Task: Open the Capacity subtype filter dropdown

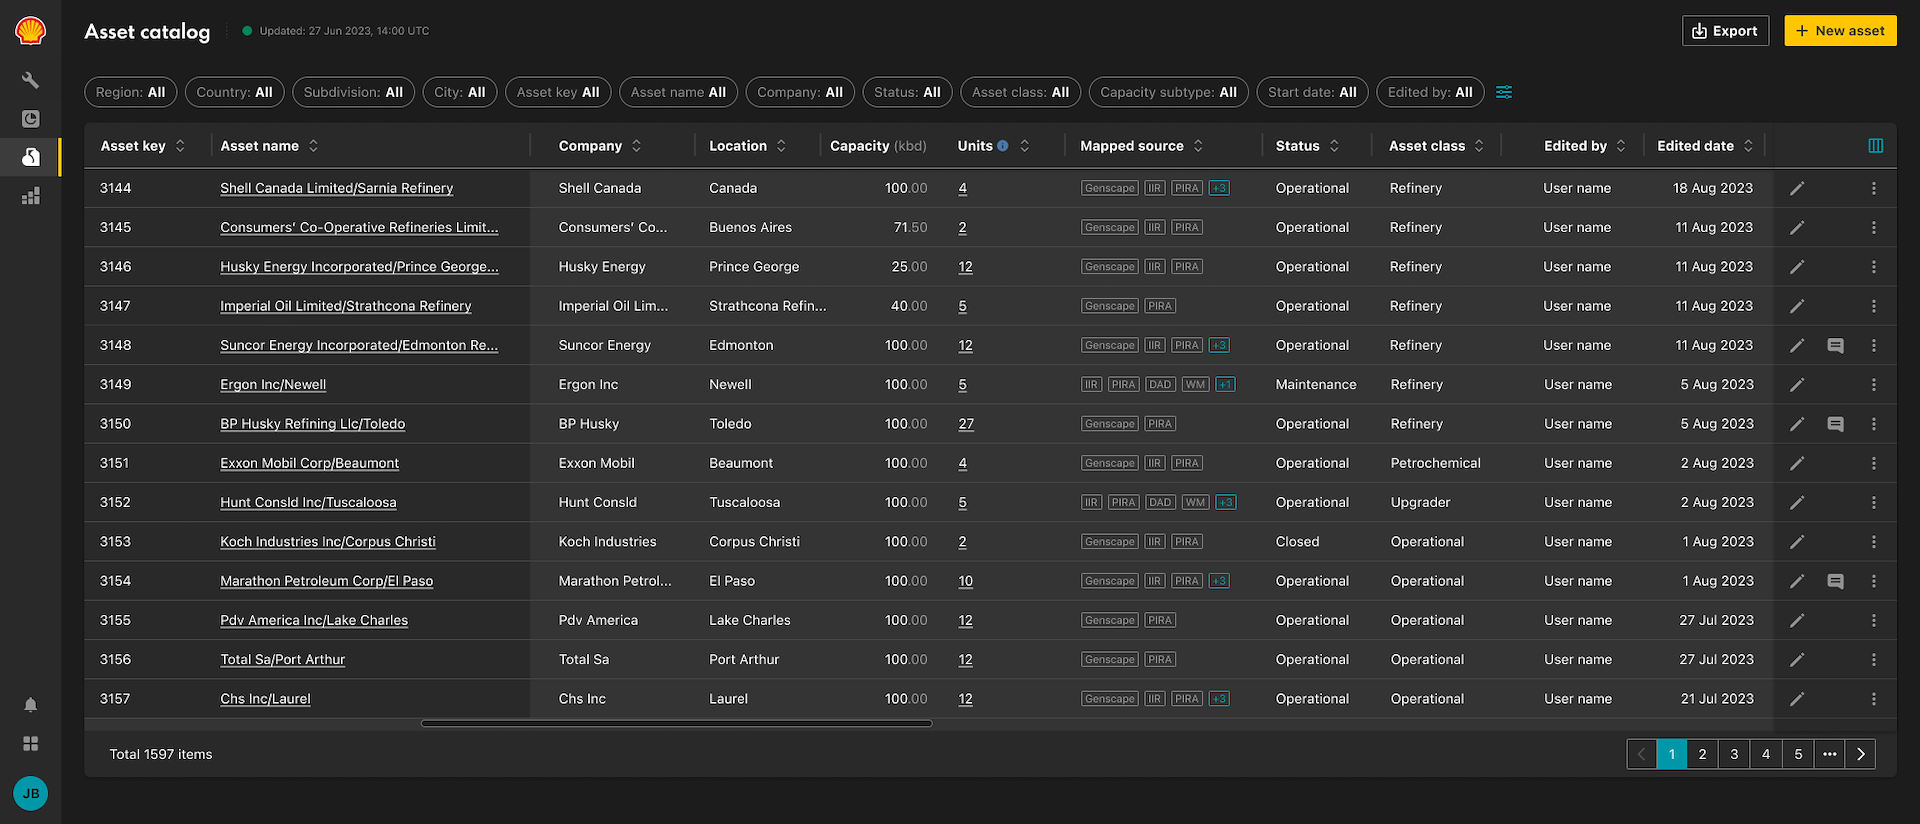Action: point(1169,92)
